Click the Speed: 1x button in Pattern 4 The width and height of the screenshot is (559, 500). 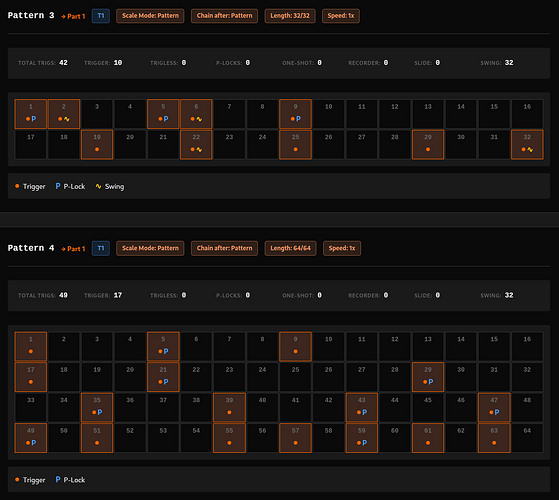pos(342,248)
